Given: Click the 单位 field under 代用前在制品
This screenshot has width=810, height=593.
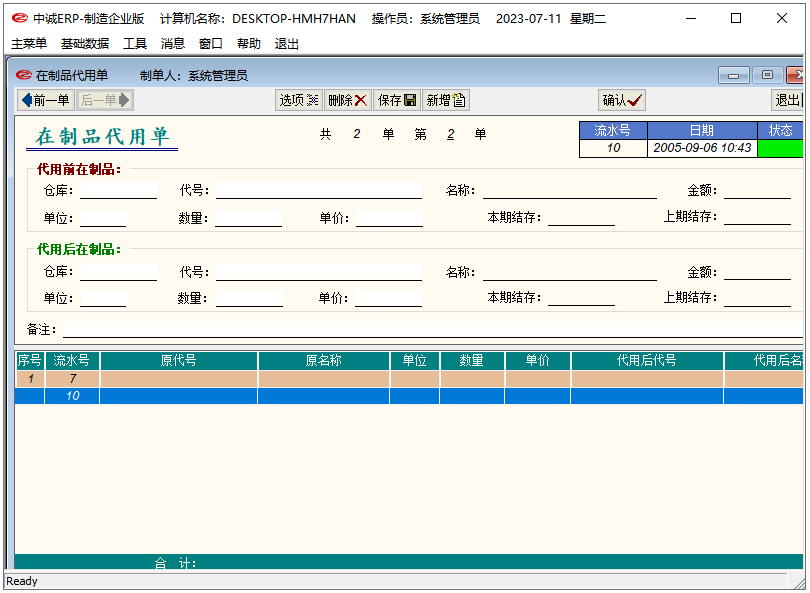Looking at the screenshot, I should (x=103, y=218).
